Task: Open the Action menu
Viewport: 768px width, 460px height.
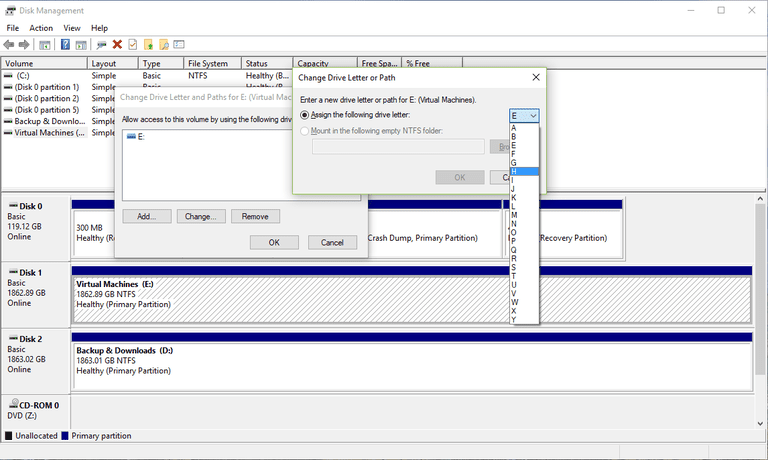Action: (41, 28)
